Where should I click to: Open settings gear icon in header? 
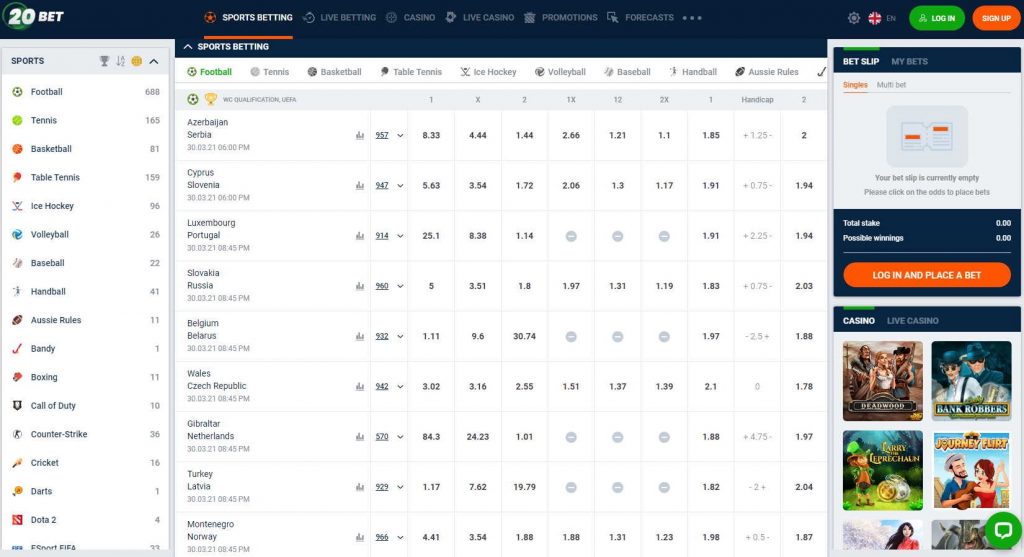(854, 18)
